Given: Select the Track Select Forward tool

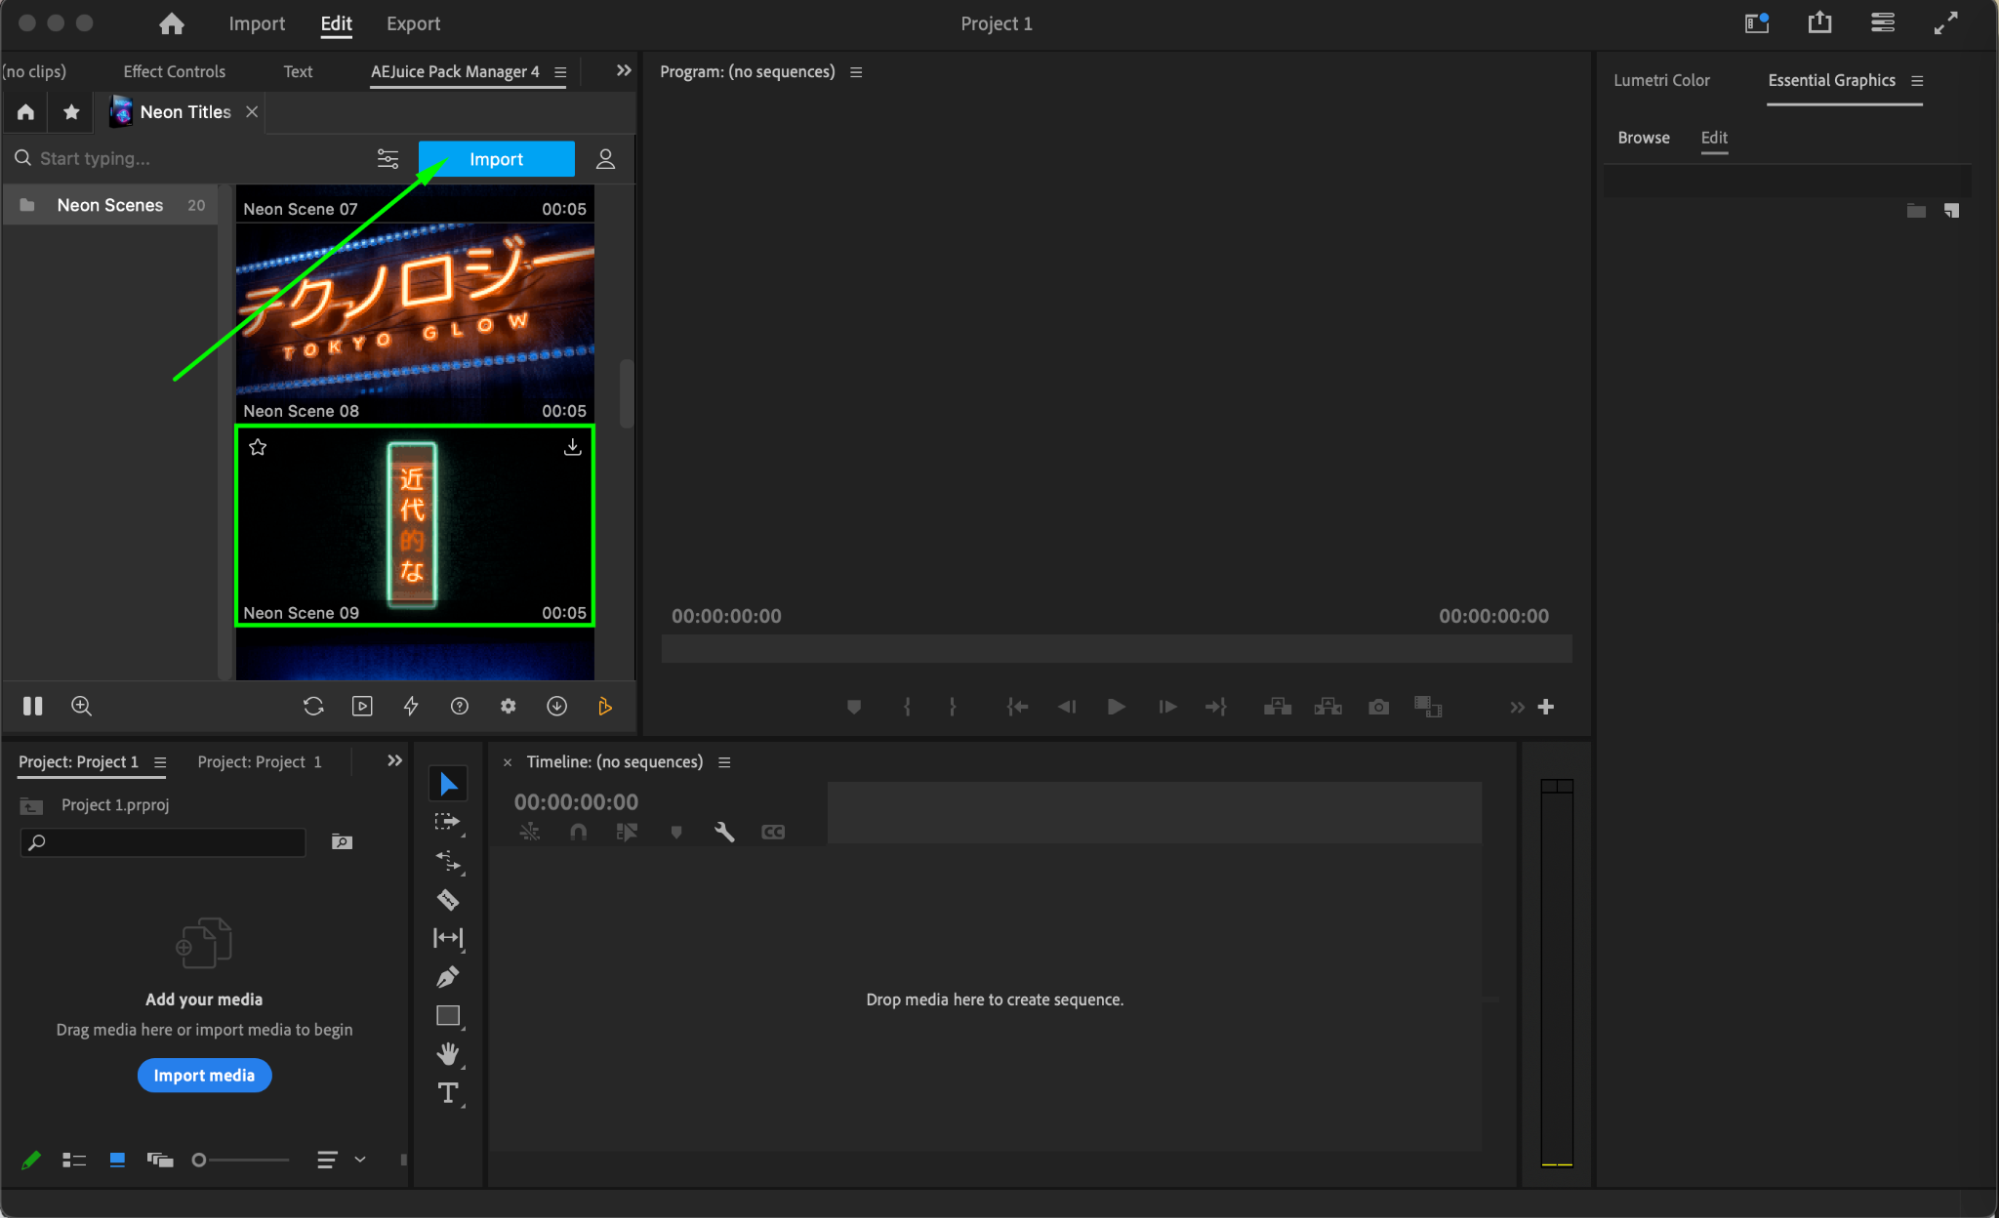Looking at the screenshot, I should coord(447,822).
